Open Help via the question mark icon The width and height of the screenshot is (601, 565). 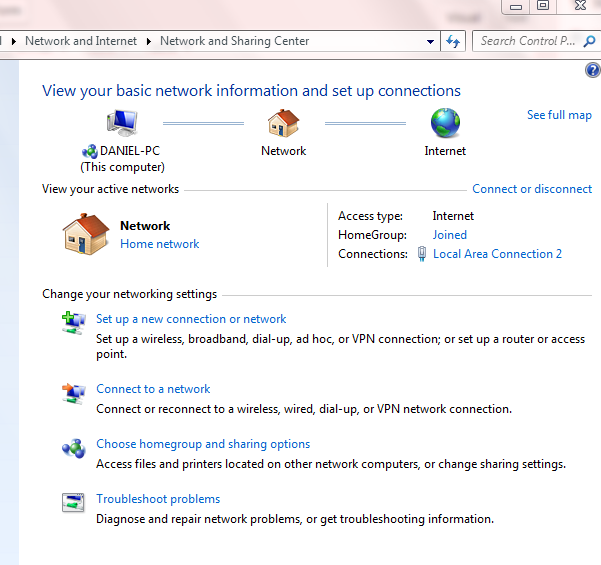click(591, 70)
